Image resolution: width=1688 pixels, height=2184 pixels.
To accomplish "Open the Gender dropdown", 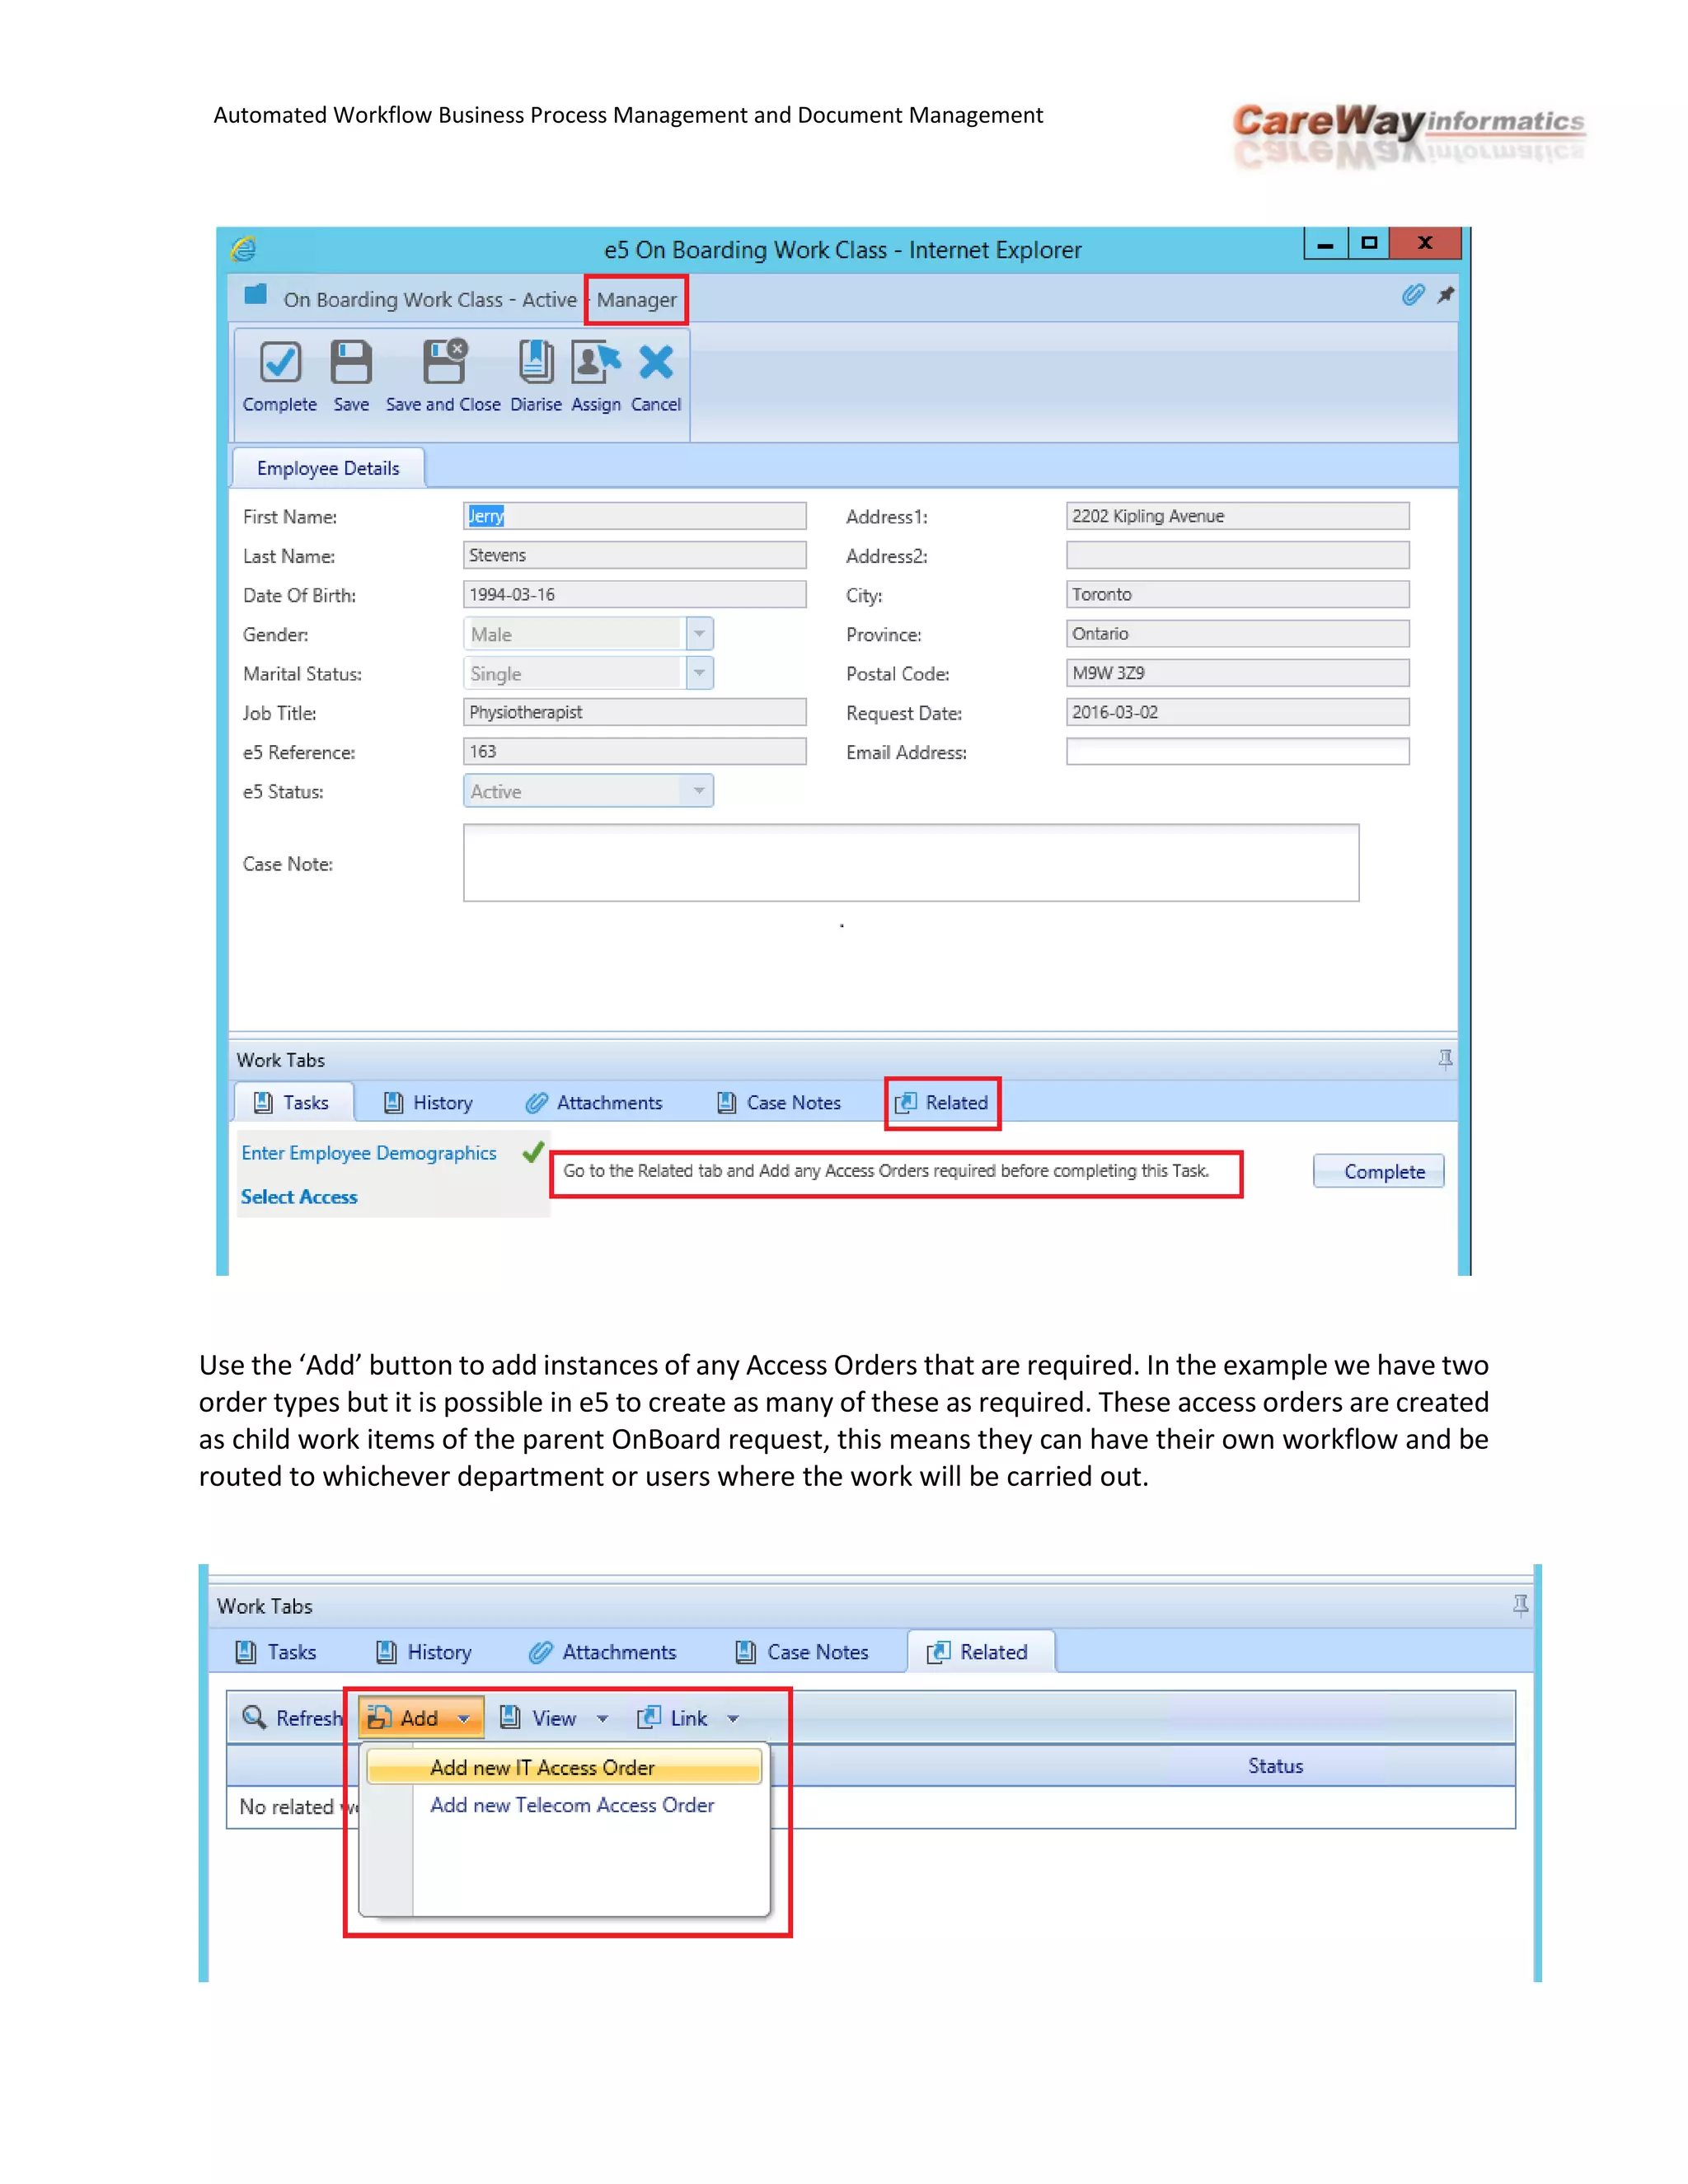I will 700,634.
